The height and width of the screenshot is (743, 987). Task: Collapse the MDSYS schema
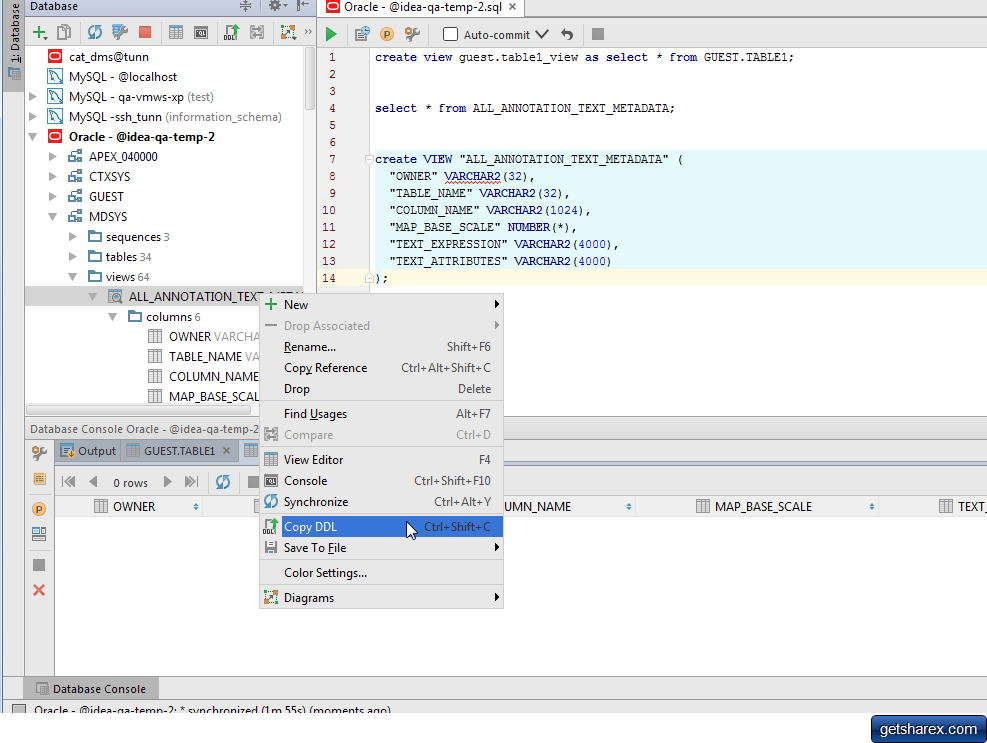[53, 217]
